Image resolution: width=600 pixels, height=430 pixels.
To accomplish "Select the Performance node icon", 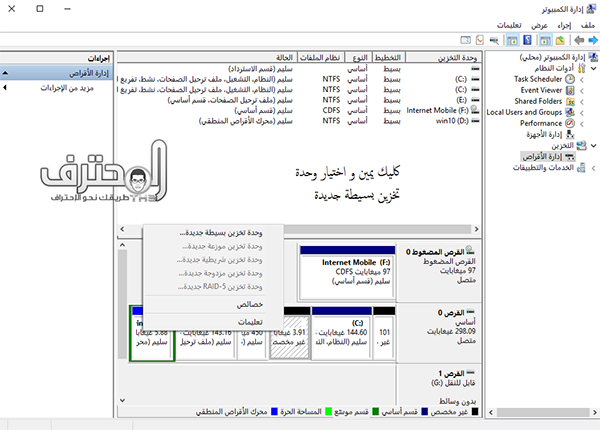I will pyautogui.click(x=571, y=123).
